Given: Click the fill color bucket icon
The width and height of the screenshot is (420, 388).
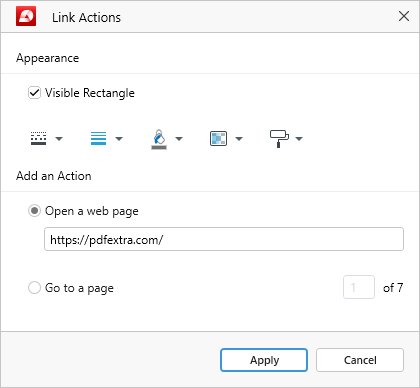Looking at the screenshot, I should (x=159, y=139).
